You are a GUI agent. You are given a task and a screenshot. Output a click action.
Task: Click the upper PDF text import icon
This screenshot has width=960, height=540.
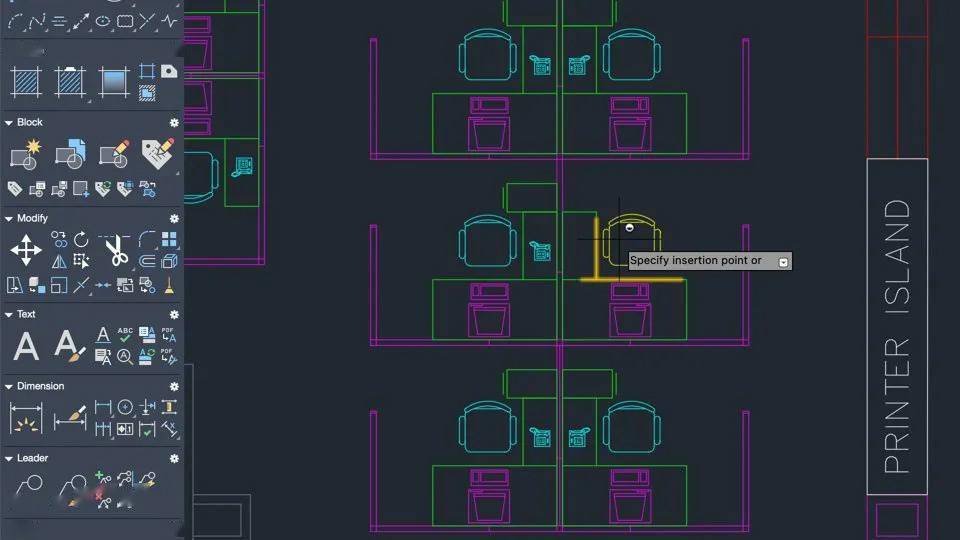pyautogui.click(x=169, y=334)
